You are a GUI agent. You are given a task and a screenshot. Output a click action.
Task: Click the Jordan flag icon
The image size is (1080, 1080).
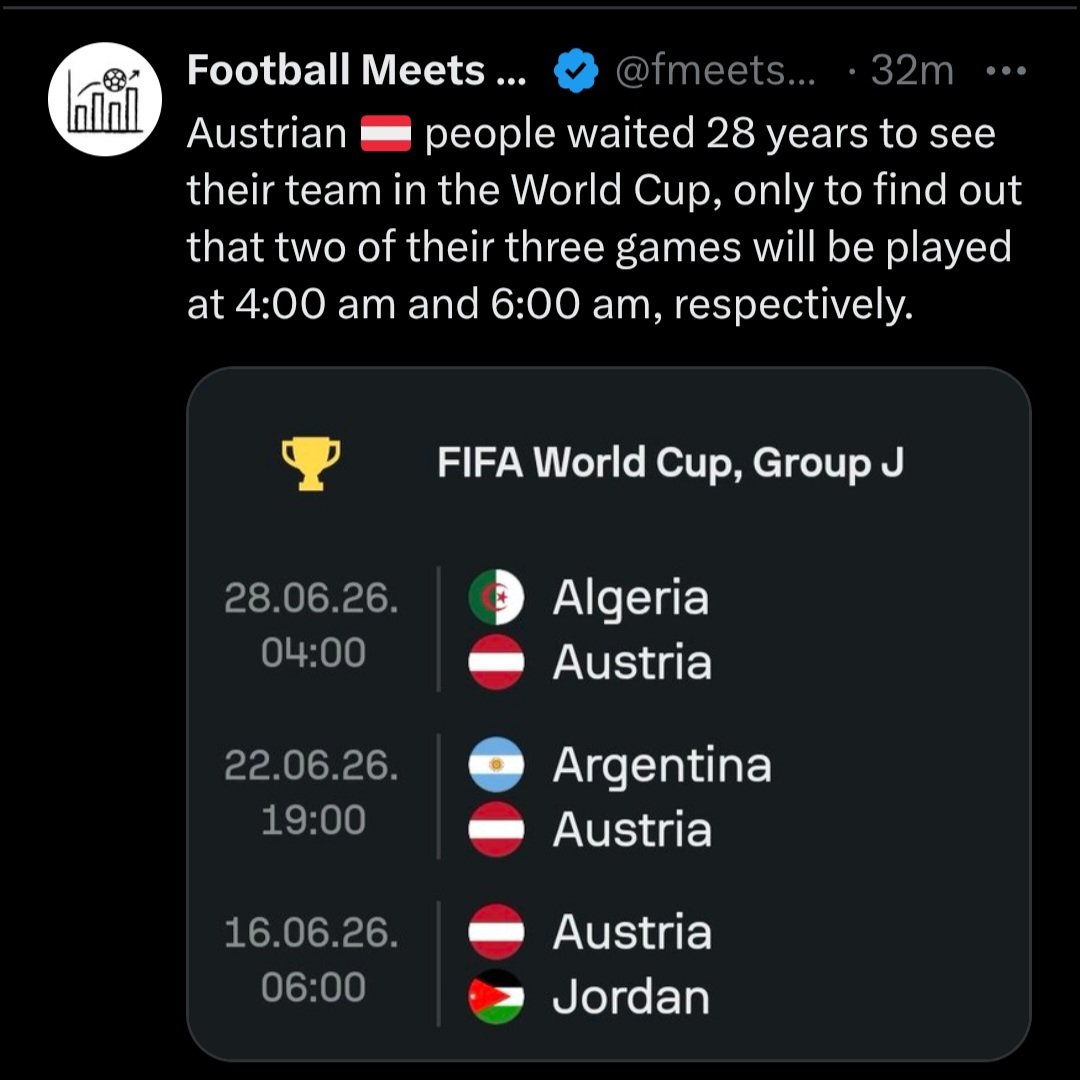point(496,997)
